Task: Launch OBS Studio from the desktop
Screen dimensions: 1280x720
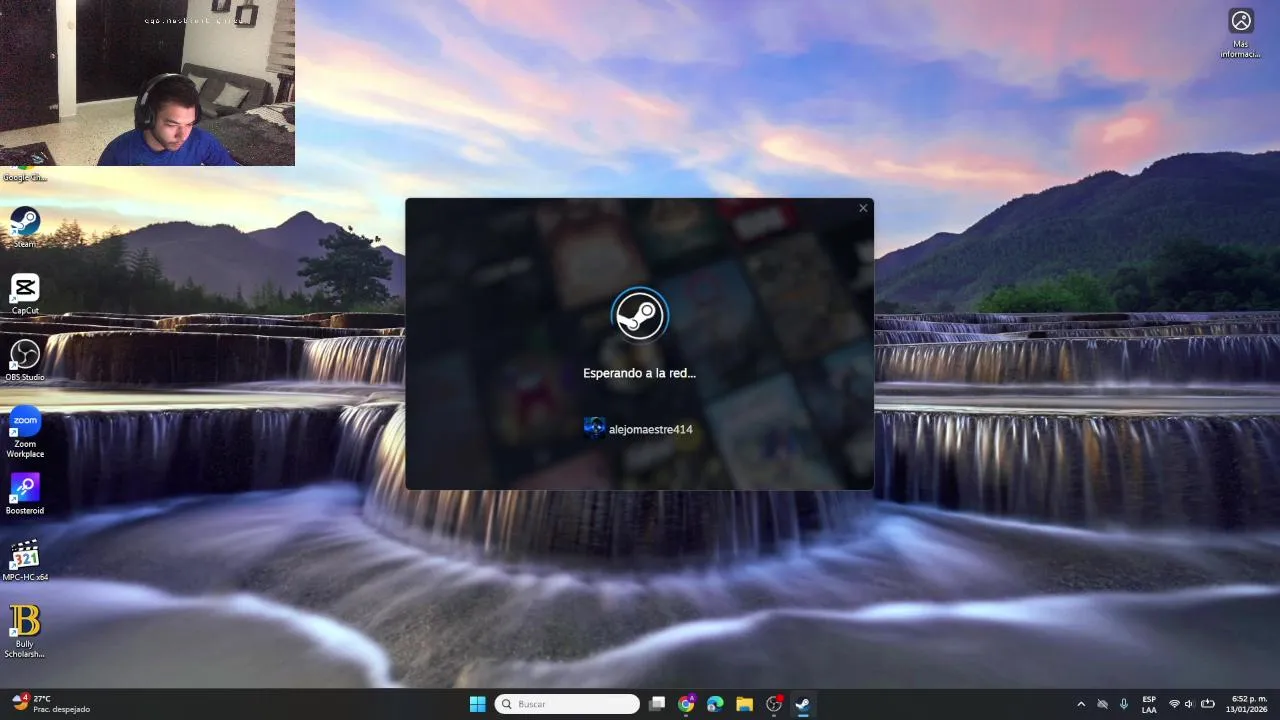Action: coord(25,361)
